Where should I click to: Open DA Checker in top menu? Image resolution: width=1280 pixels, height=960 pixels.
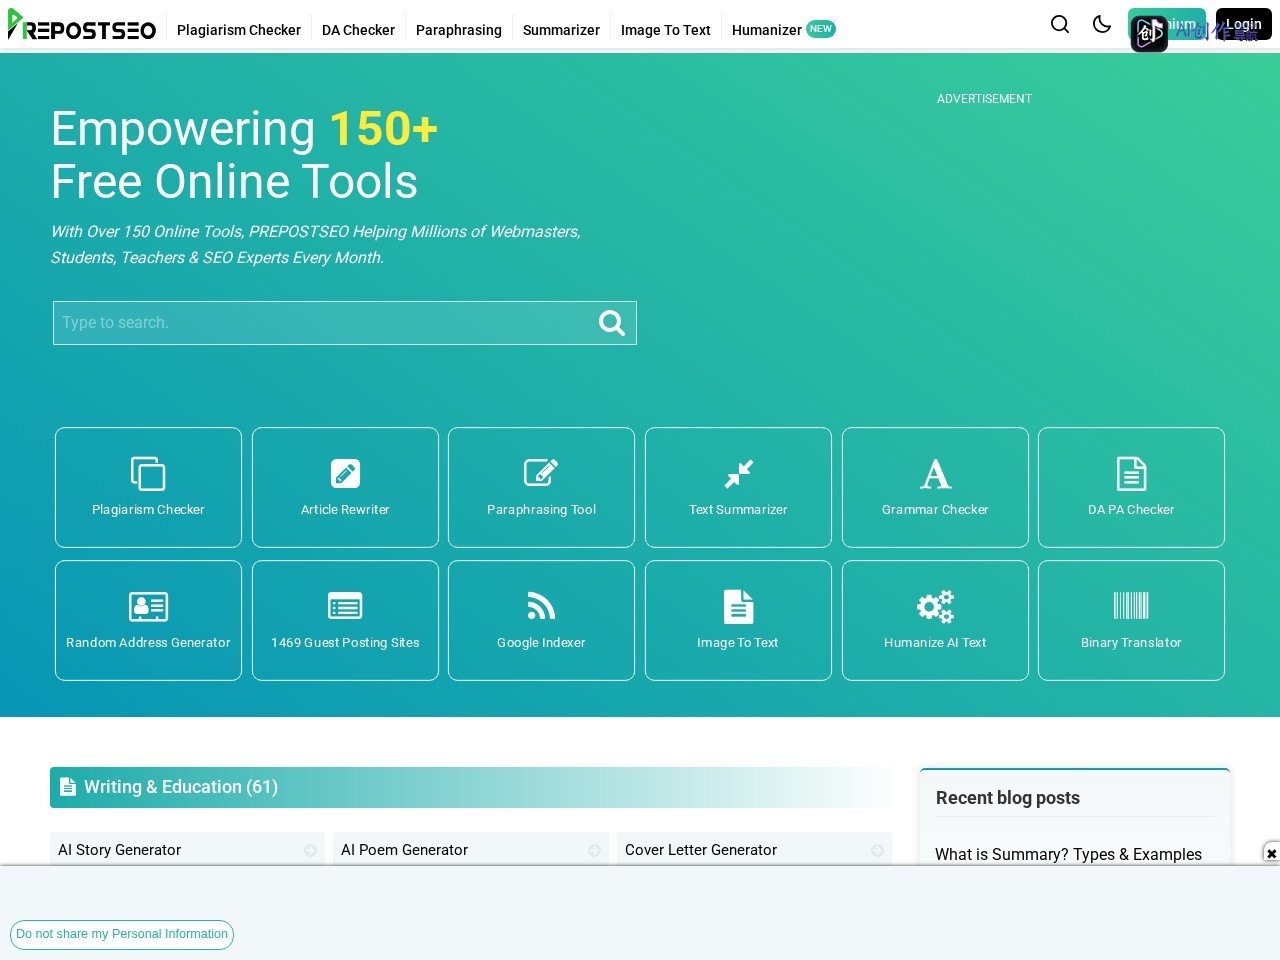click(x=358, y=30)
